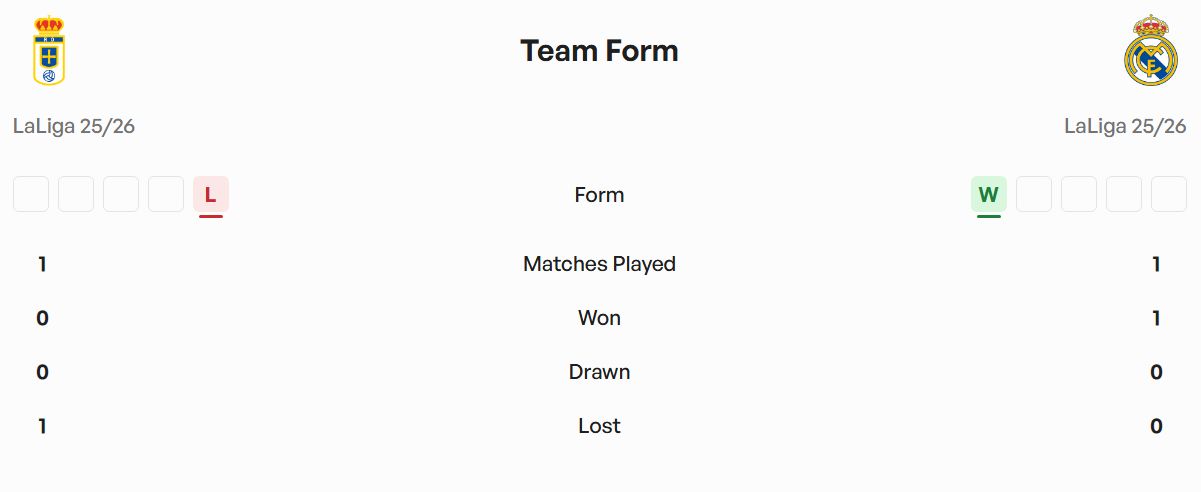The height and width of the screenshot is (492, 1201).
Task: Select the Matches Played stat label
Action: [x=599, y=264]
